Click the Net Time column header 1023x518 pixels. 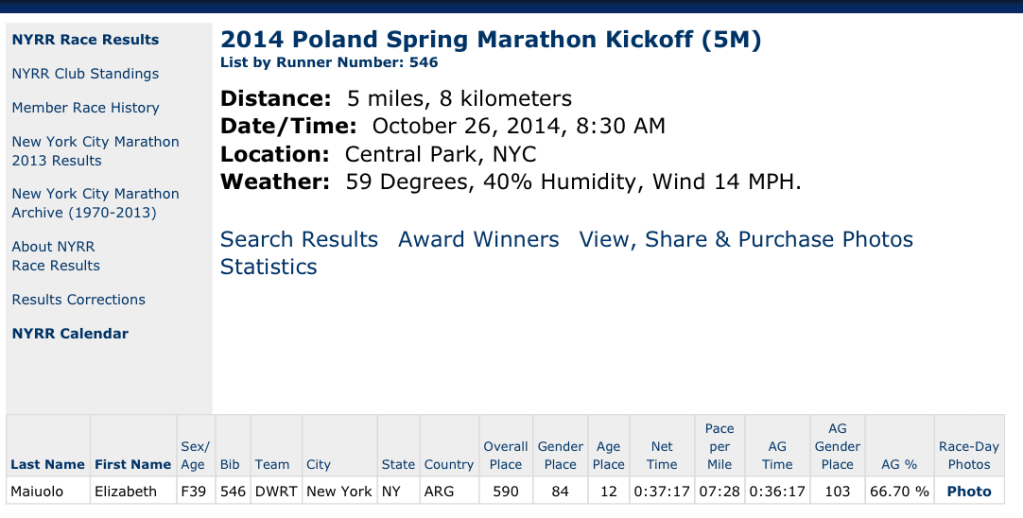(x=661, y=456)
